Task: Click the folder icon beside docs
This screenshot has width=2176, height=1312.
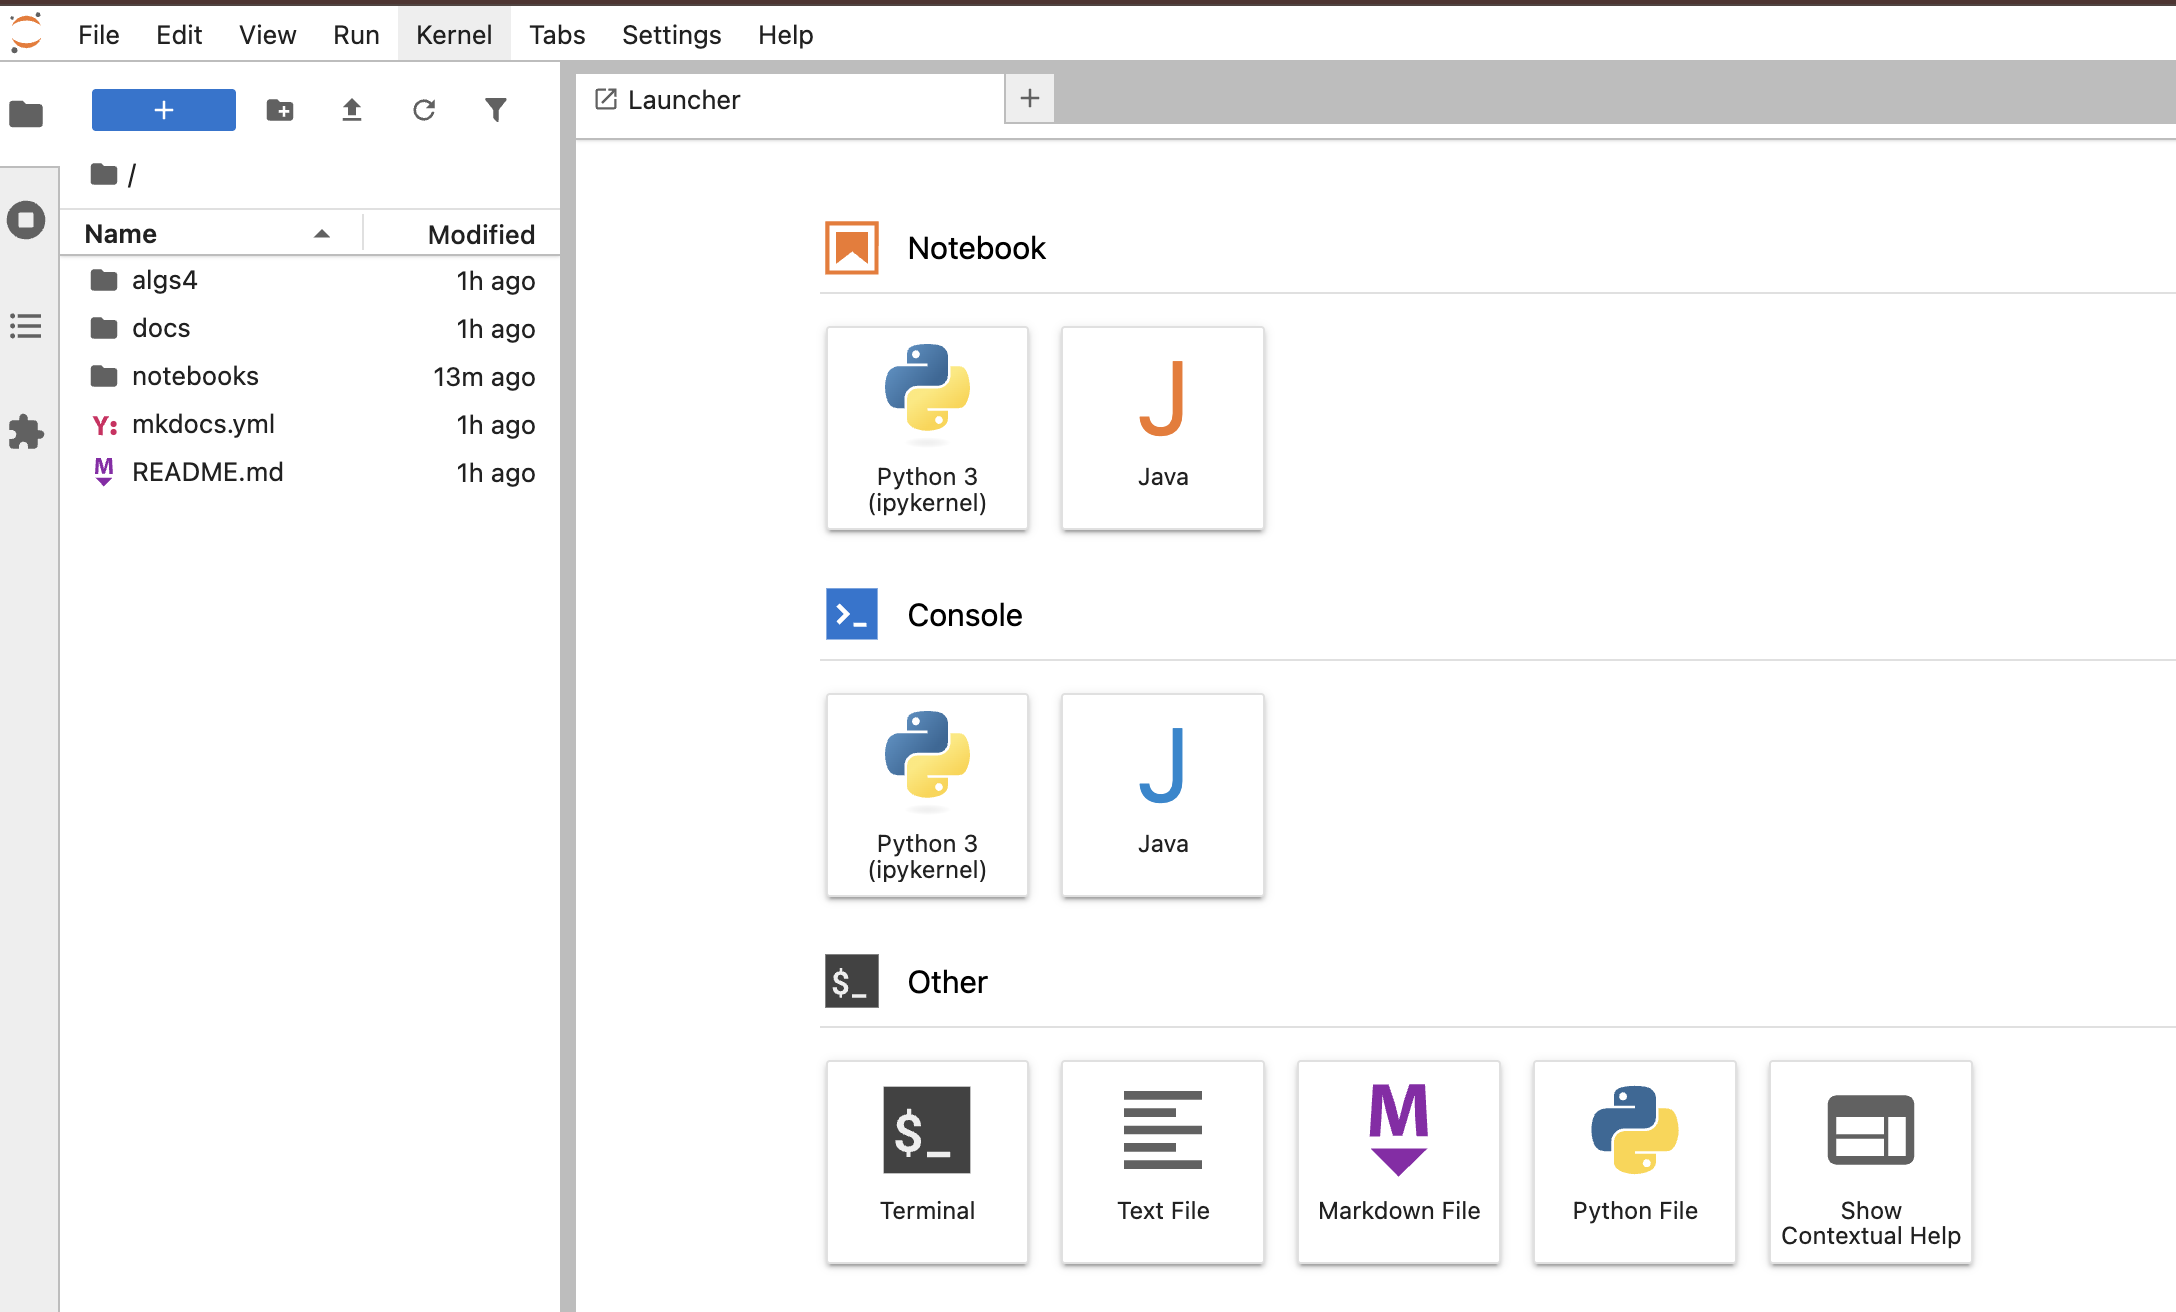Action: [x=104, y=328]
